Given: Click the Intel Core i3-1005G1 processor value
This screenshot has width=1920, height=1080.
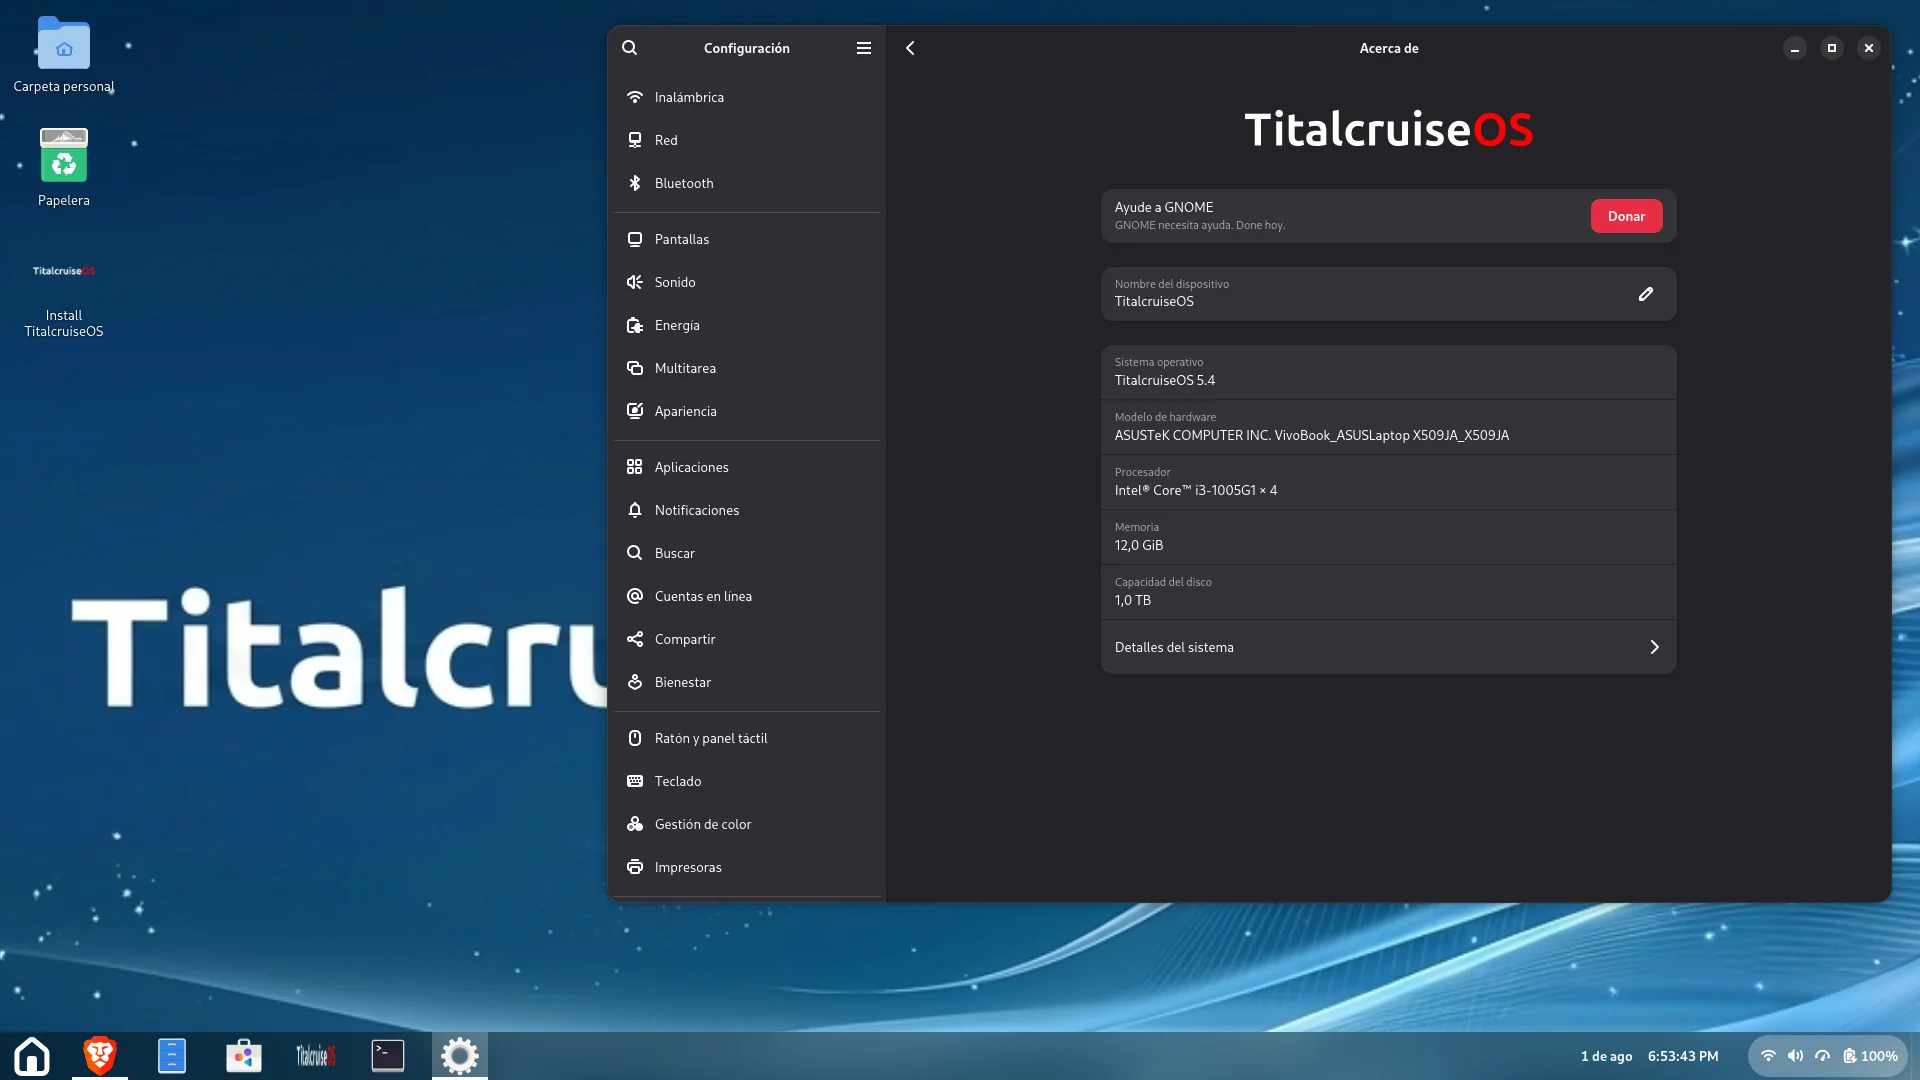Looking at the screenshot, I should point(1196,490).
